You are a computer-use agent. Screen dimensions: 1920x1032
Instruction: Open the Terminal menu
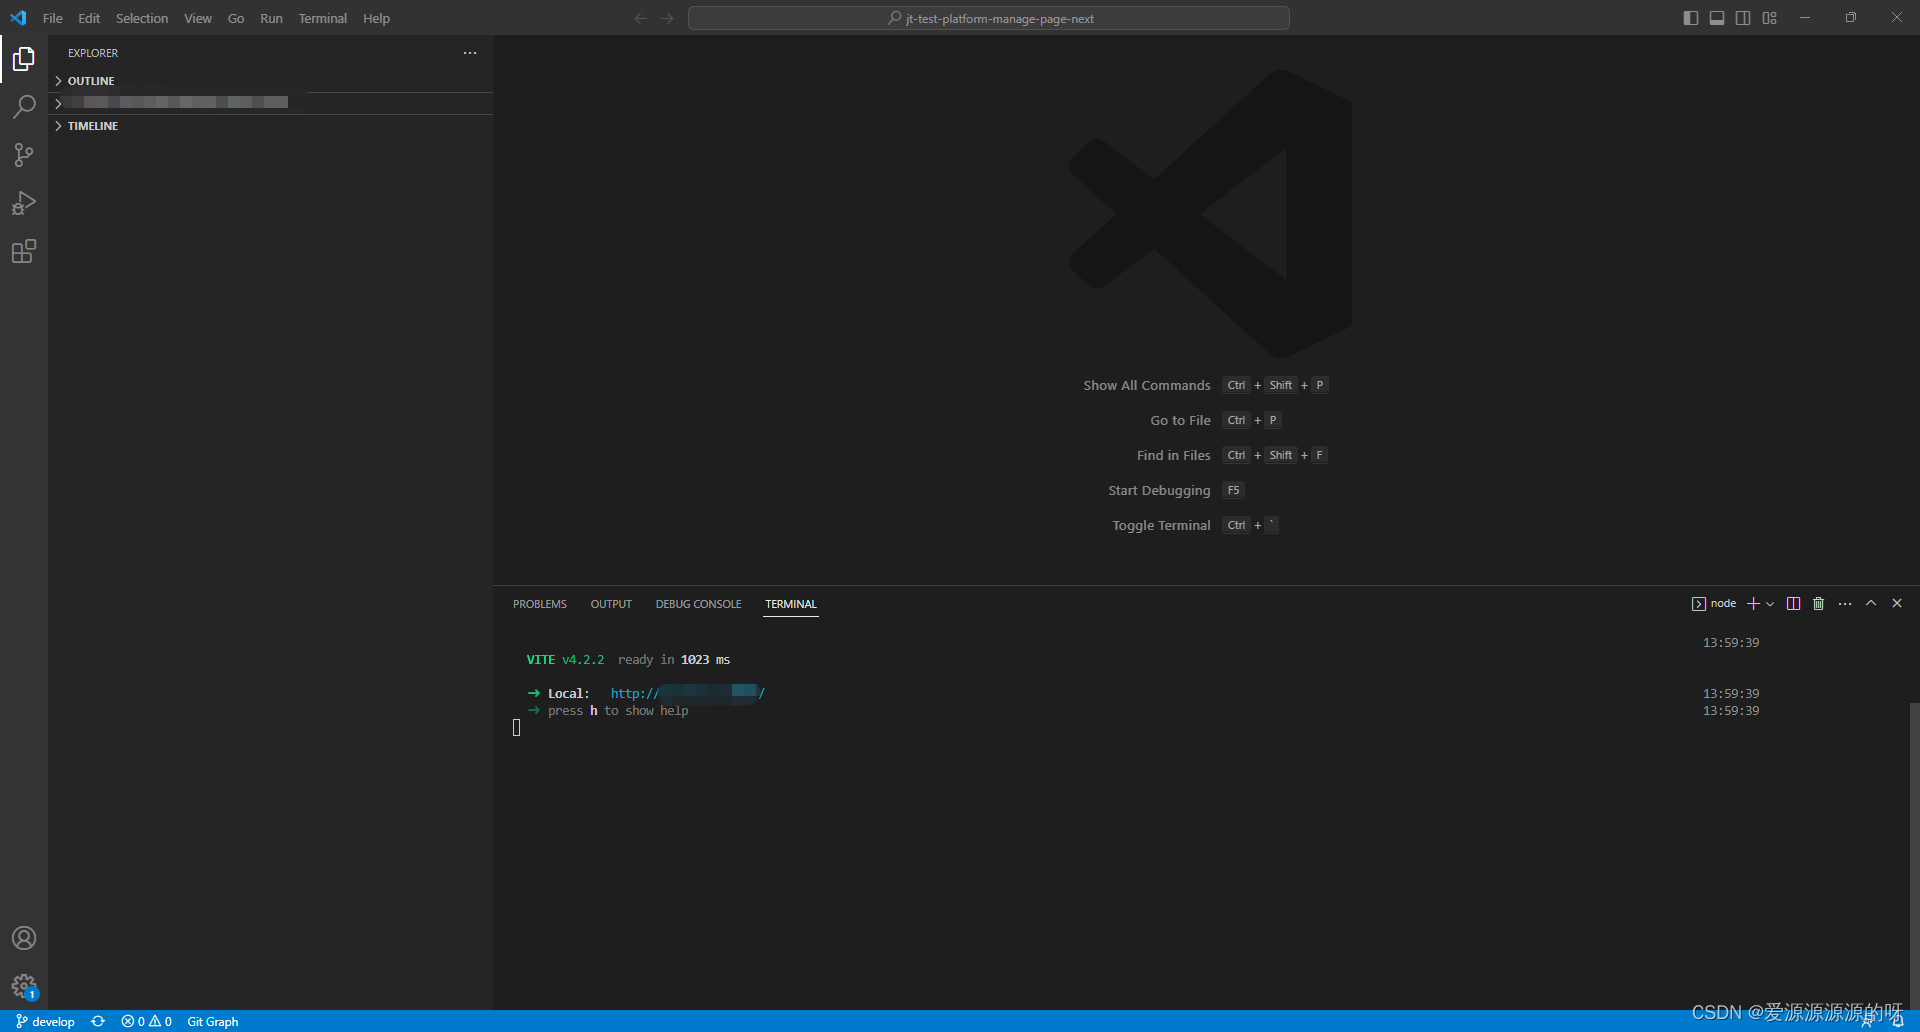323,18
